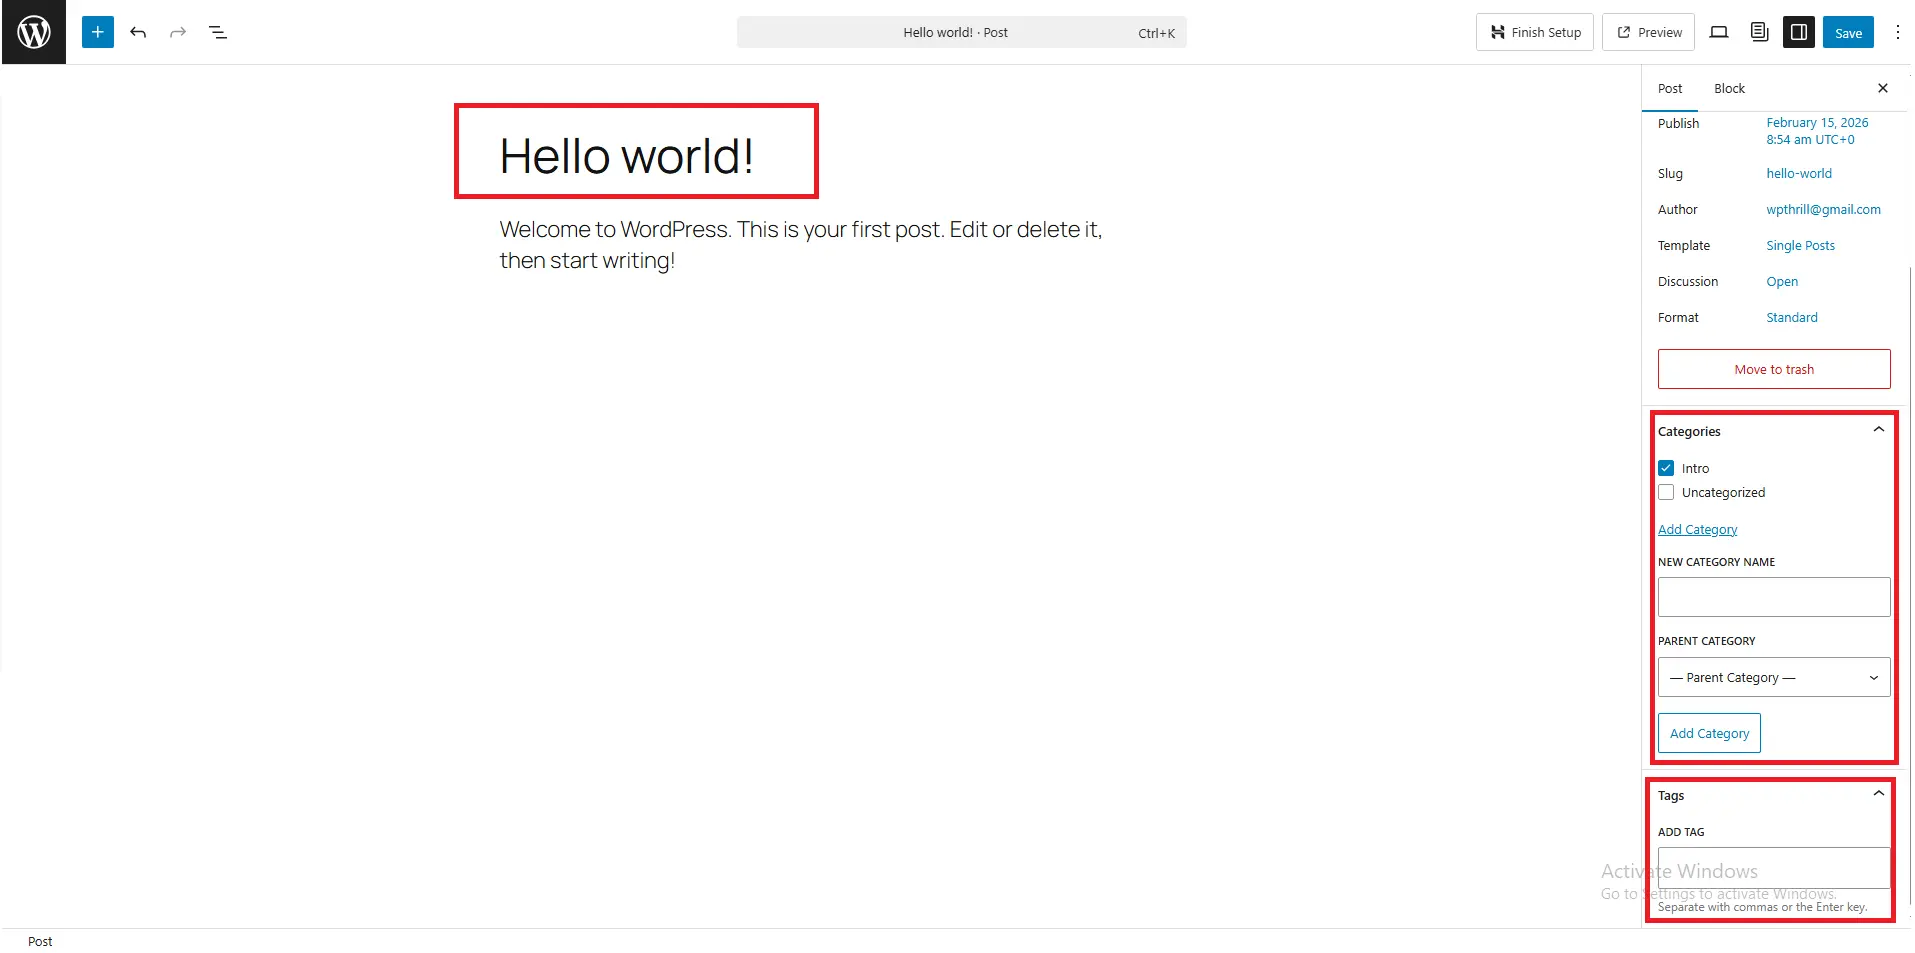Switch to the Block tab
1915x953 pixels.
coord(1729,88)
